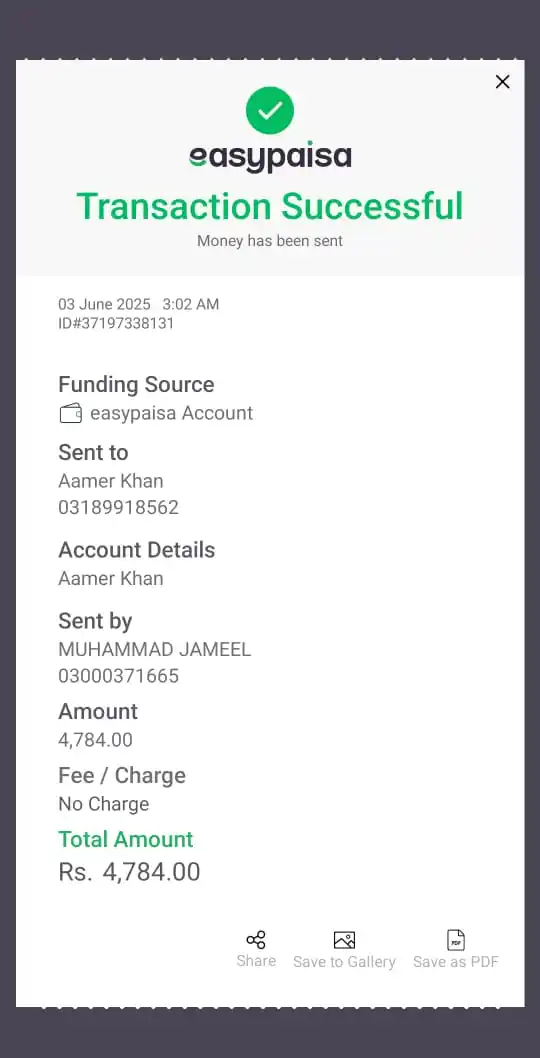Image resolution: width=540 pixels, height=1058 pixels.
Task: Select the Share text label
Action: coord(256,961)
